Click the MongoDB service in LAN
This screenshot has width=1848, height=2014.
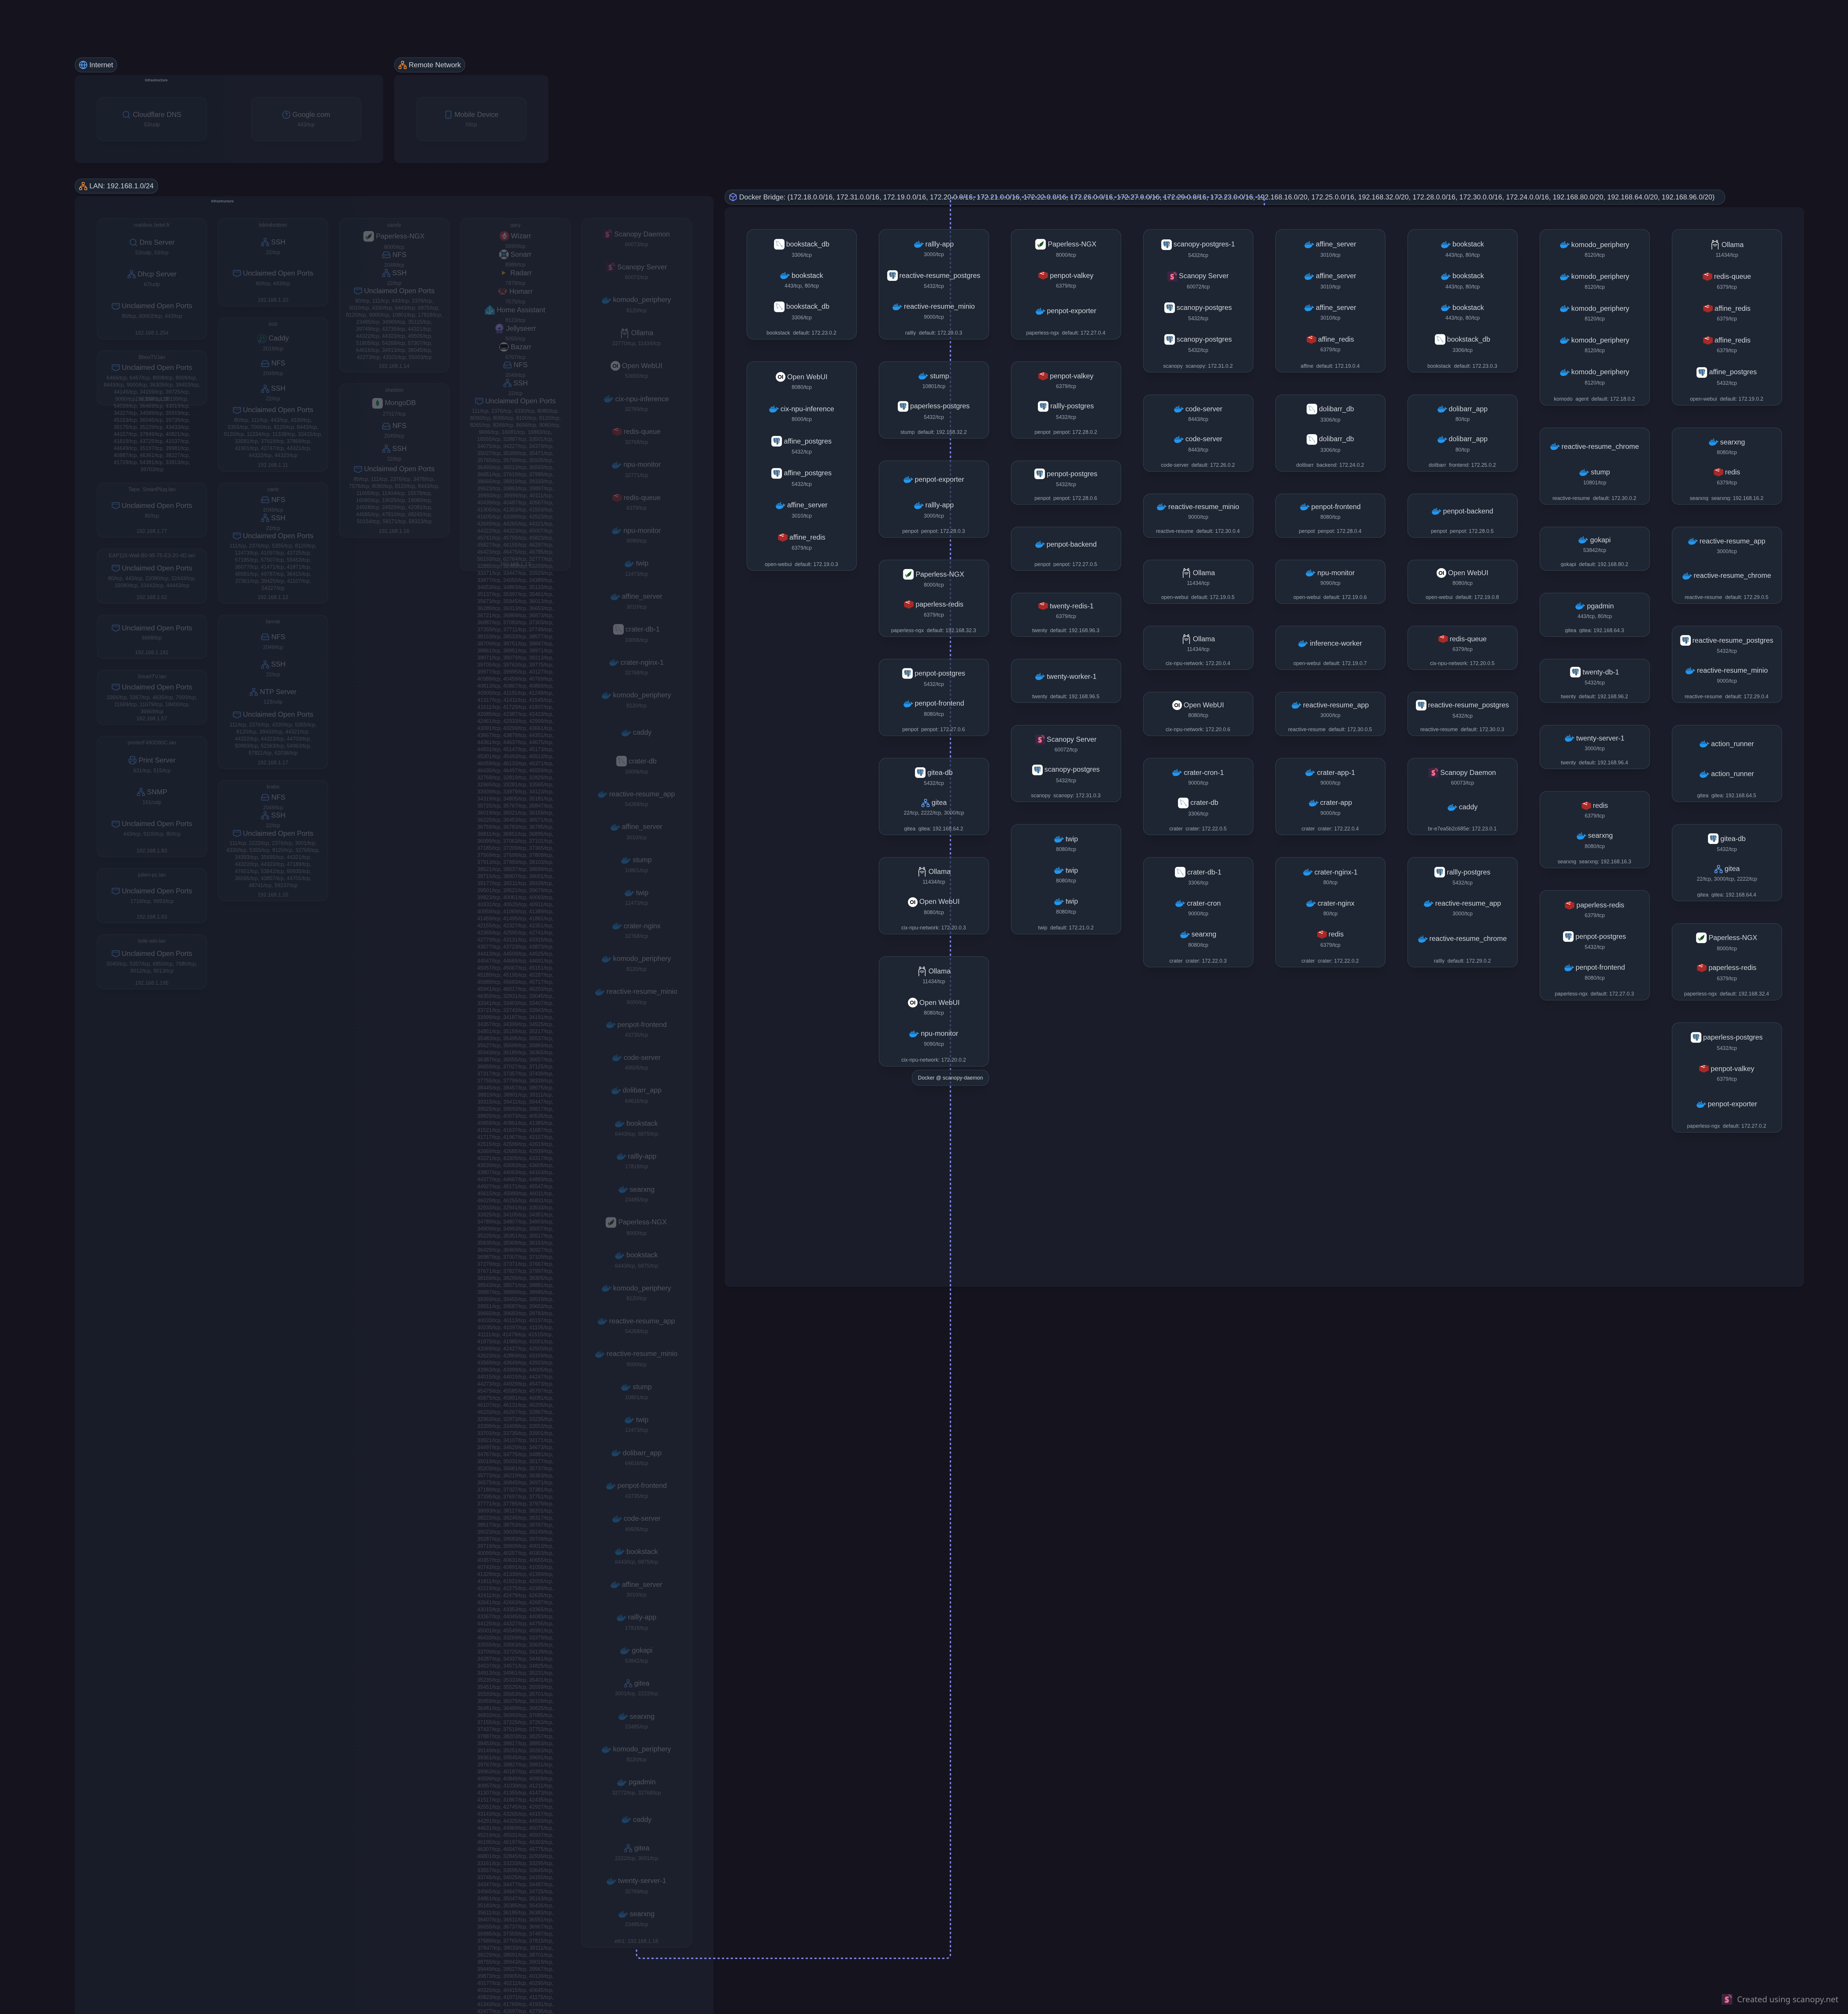(x=394, y=403)
